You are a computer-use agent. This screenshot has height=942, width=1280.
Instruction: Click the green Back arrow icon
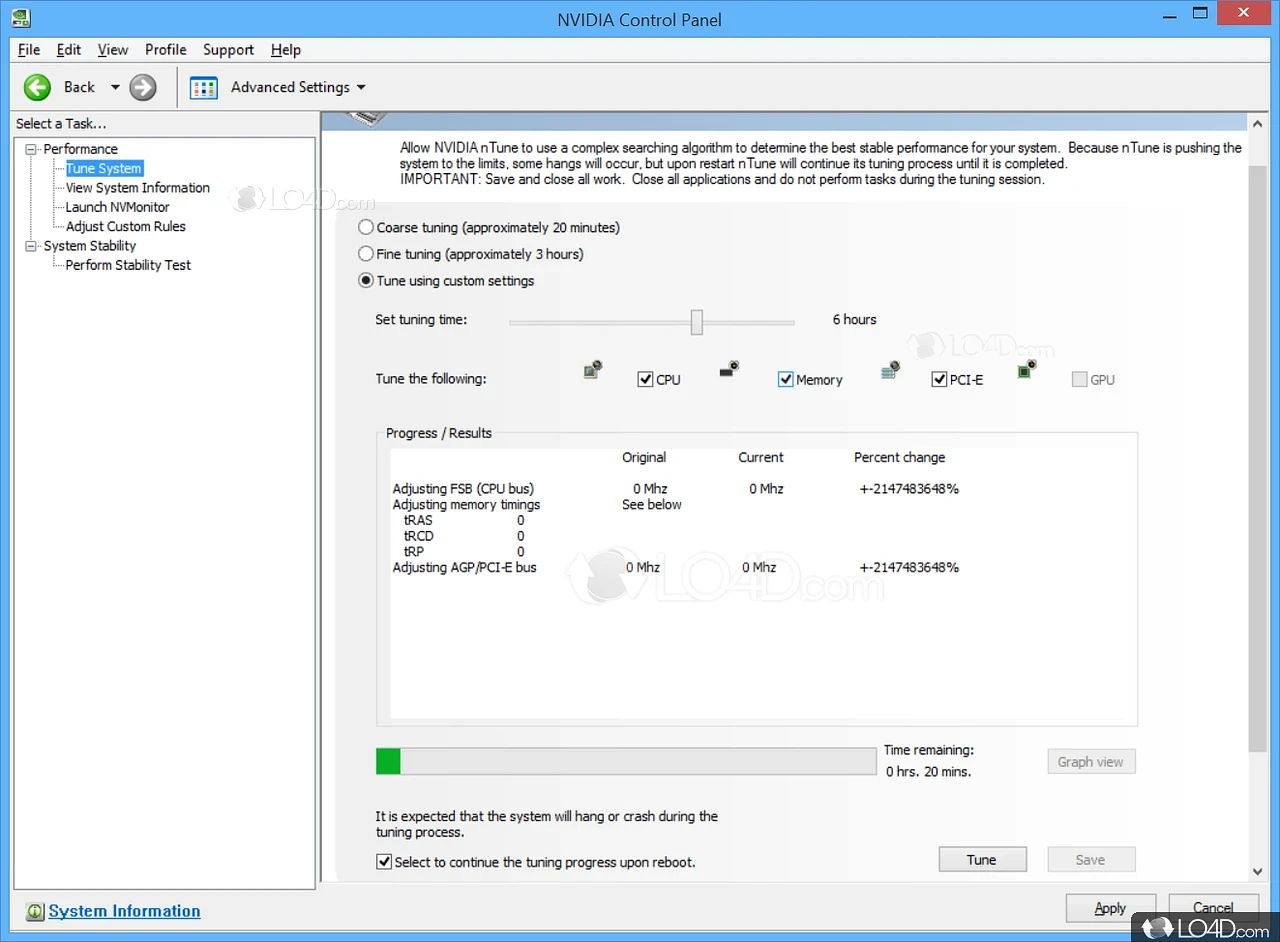[38, 87]
